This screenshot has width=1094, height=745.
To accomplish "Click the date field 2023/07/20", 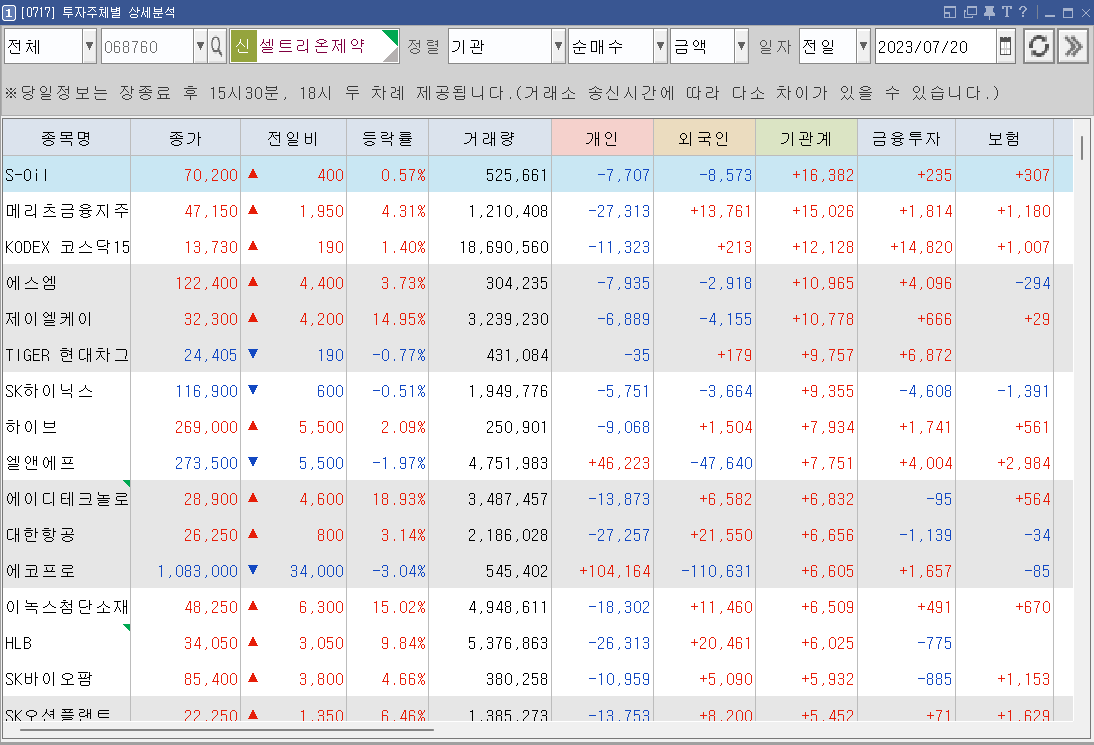I will coord(936,47).
